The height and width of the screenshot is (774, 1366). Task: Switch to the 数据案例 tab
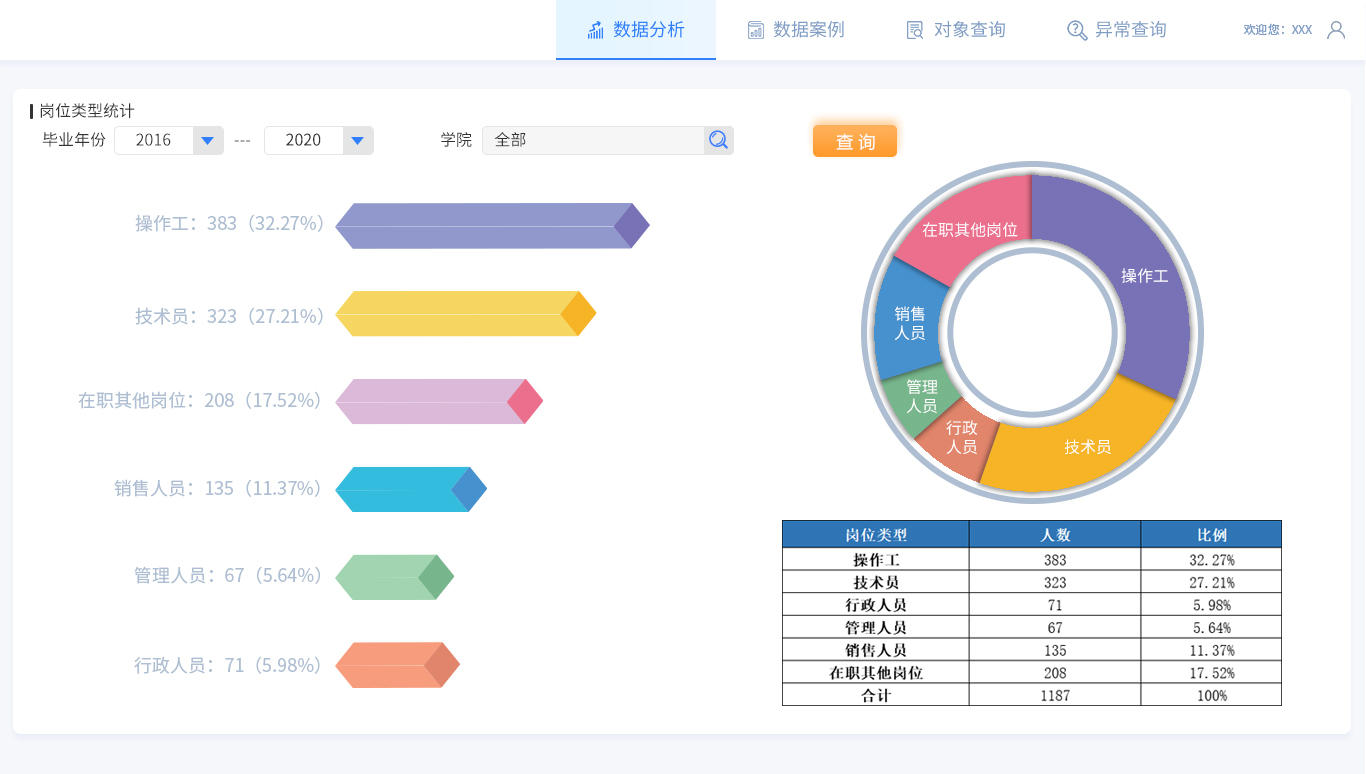pos(796,30)
